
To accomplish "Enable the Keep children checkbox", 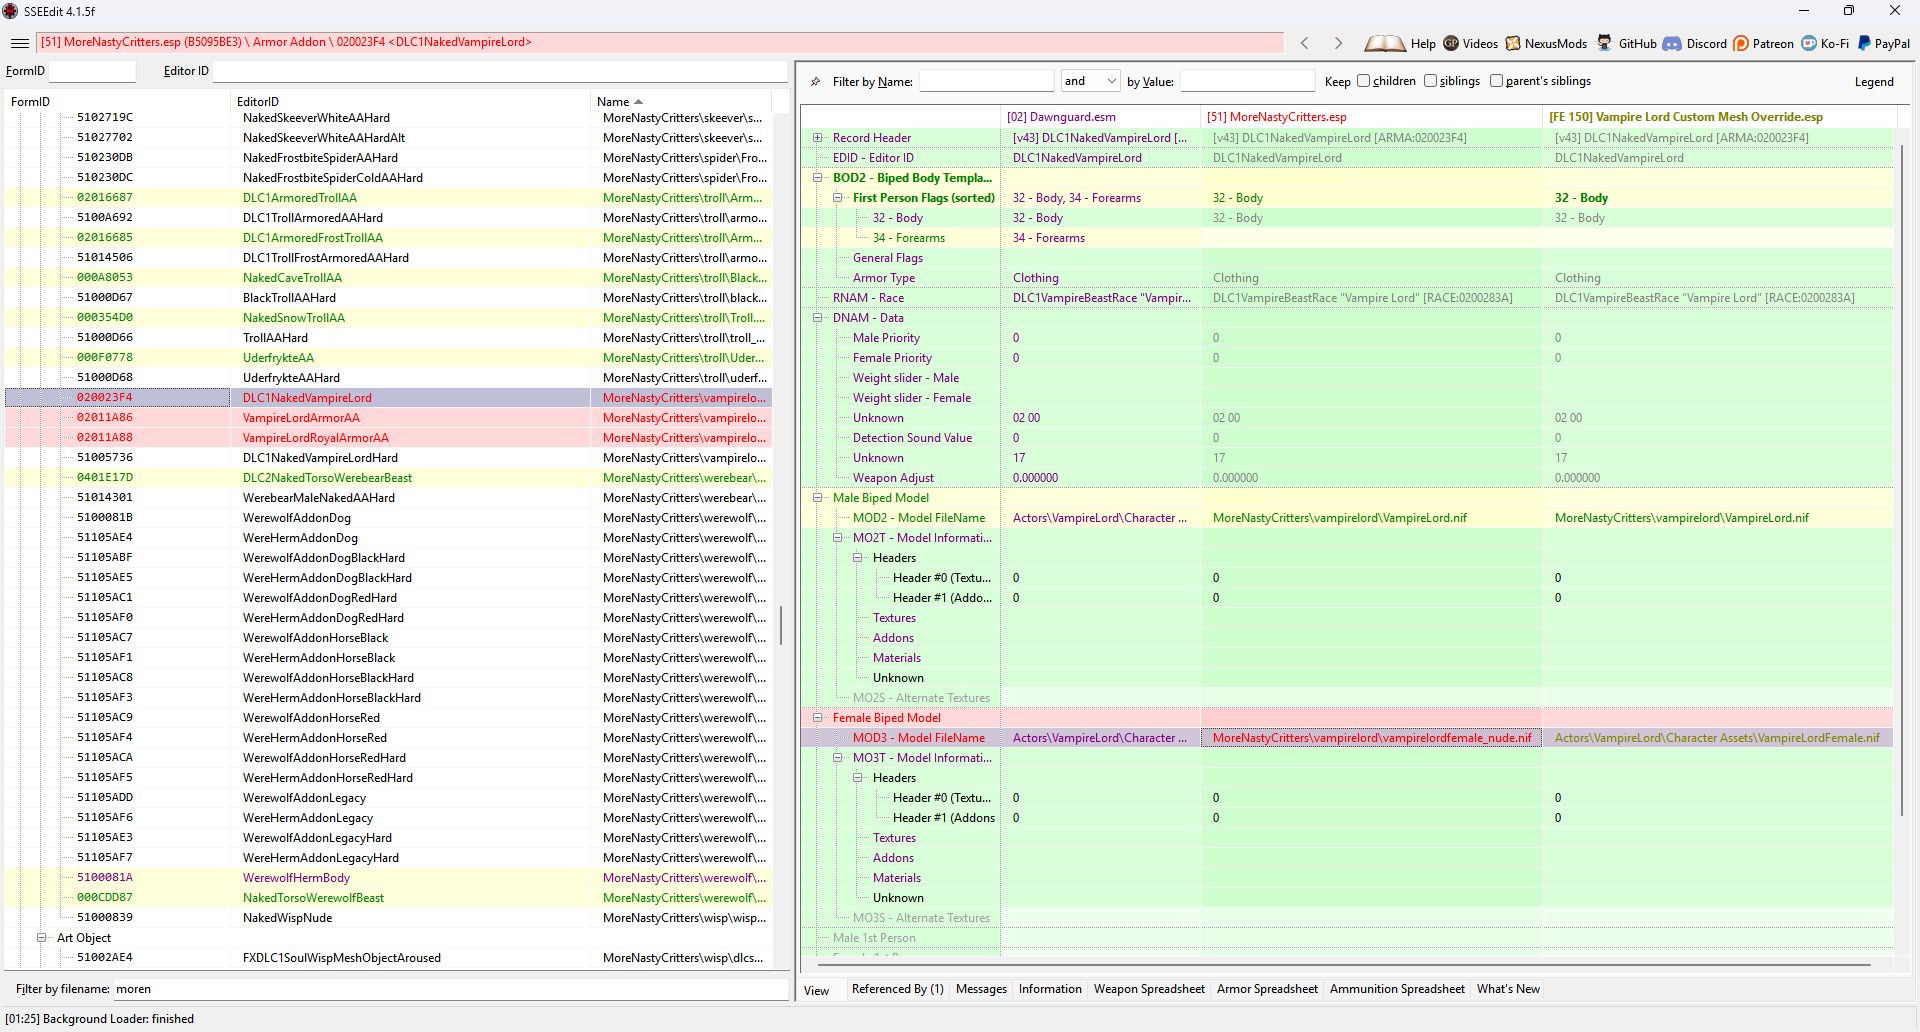I will click(1363, 81).
